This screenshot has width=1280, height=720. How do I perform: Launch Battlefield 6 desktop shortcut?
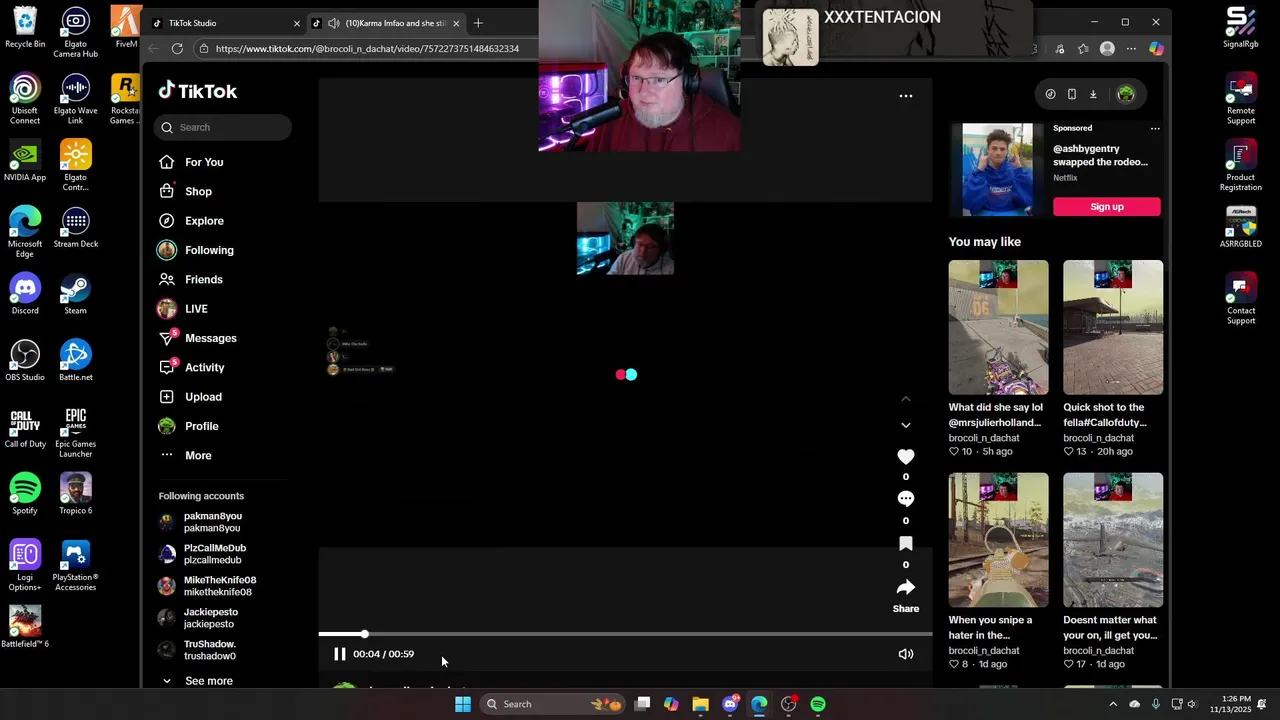click(x=25, y=627)
